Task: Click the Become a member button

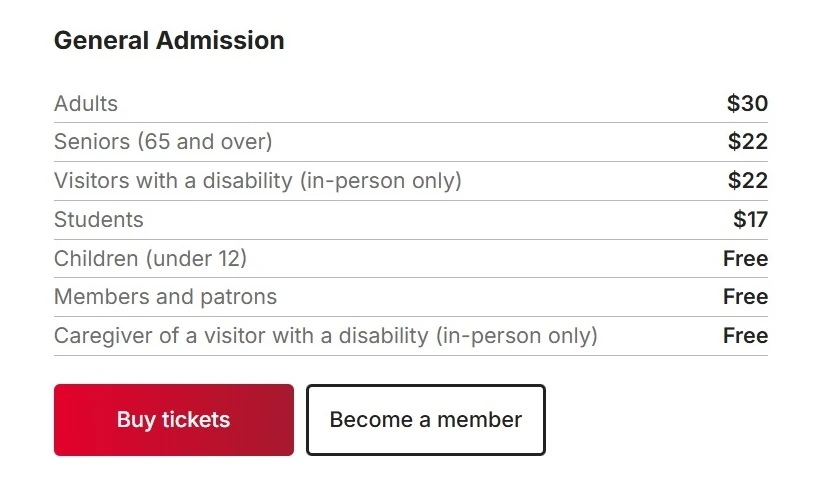Action: pyautogui.click(x=425, y=420)
